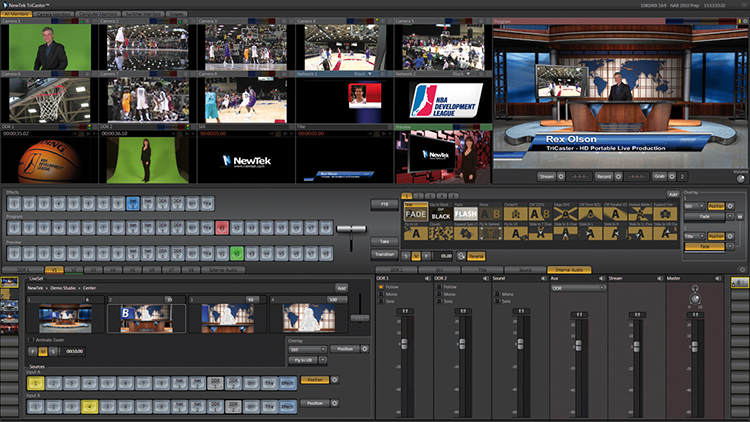Screen dimensions: 750x422
Task: Enable the Animate Zoom checkbox
Action: [30, 340]
